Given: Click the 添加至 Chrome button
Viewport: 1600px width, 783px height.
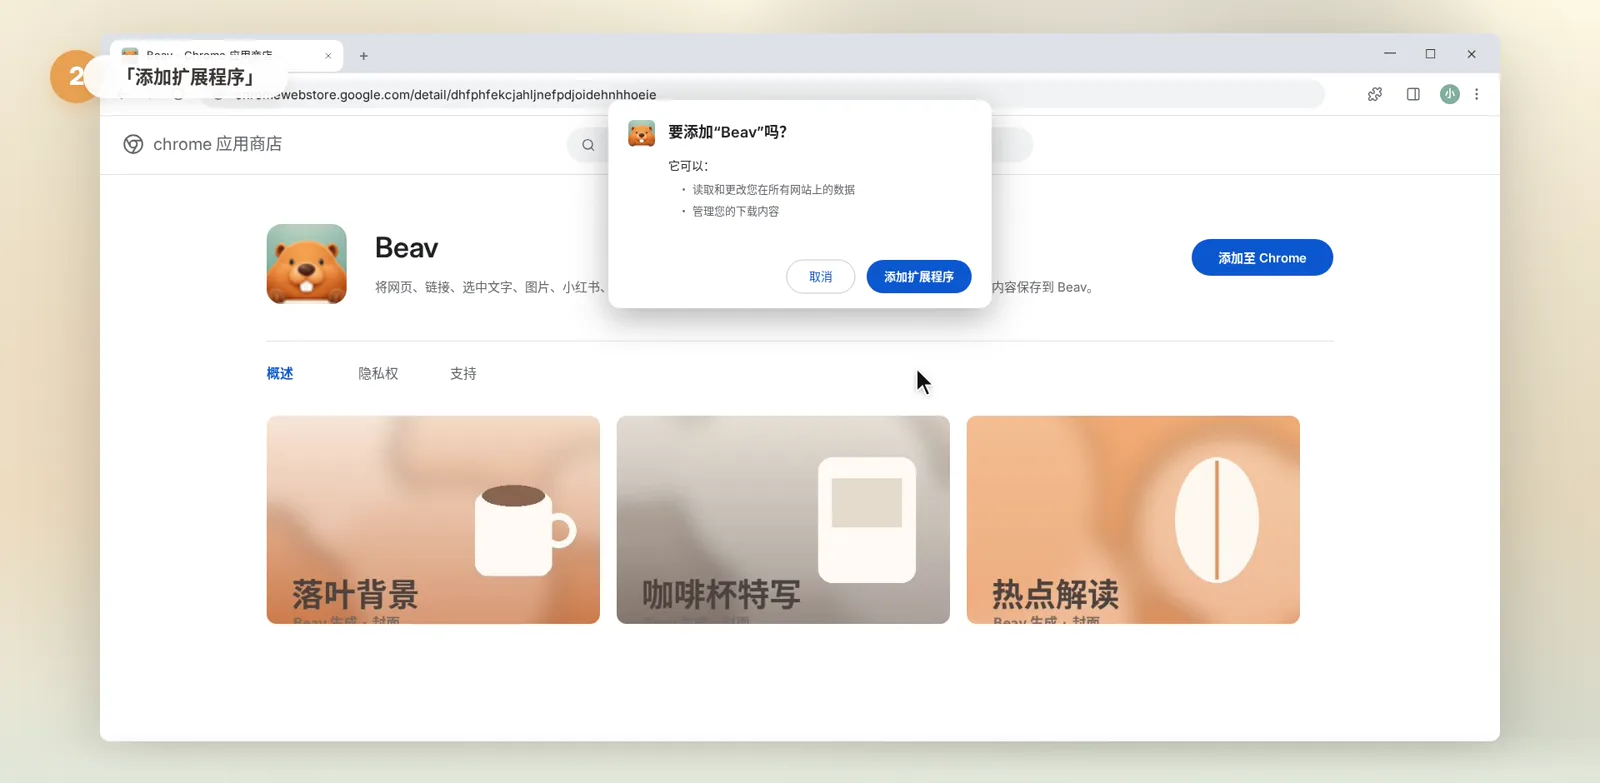Looking at the screenshot, I should pyautogui.click(x=1262, y=258).
